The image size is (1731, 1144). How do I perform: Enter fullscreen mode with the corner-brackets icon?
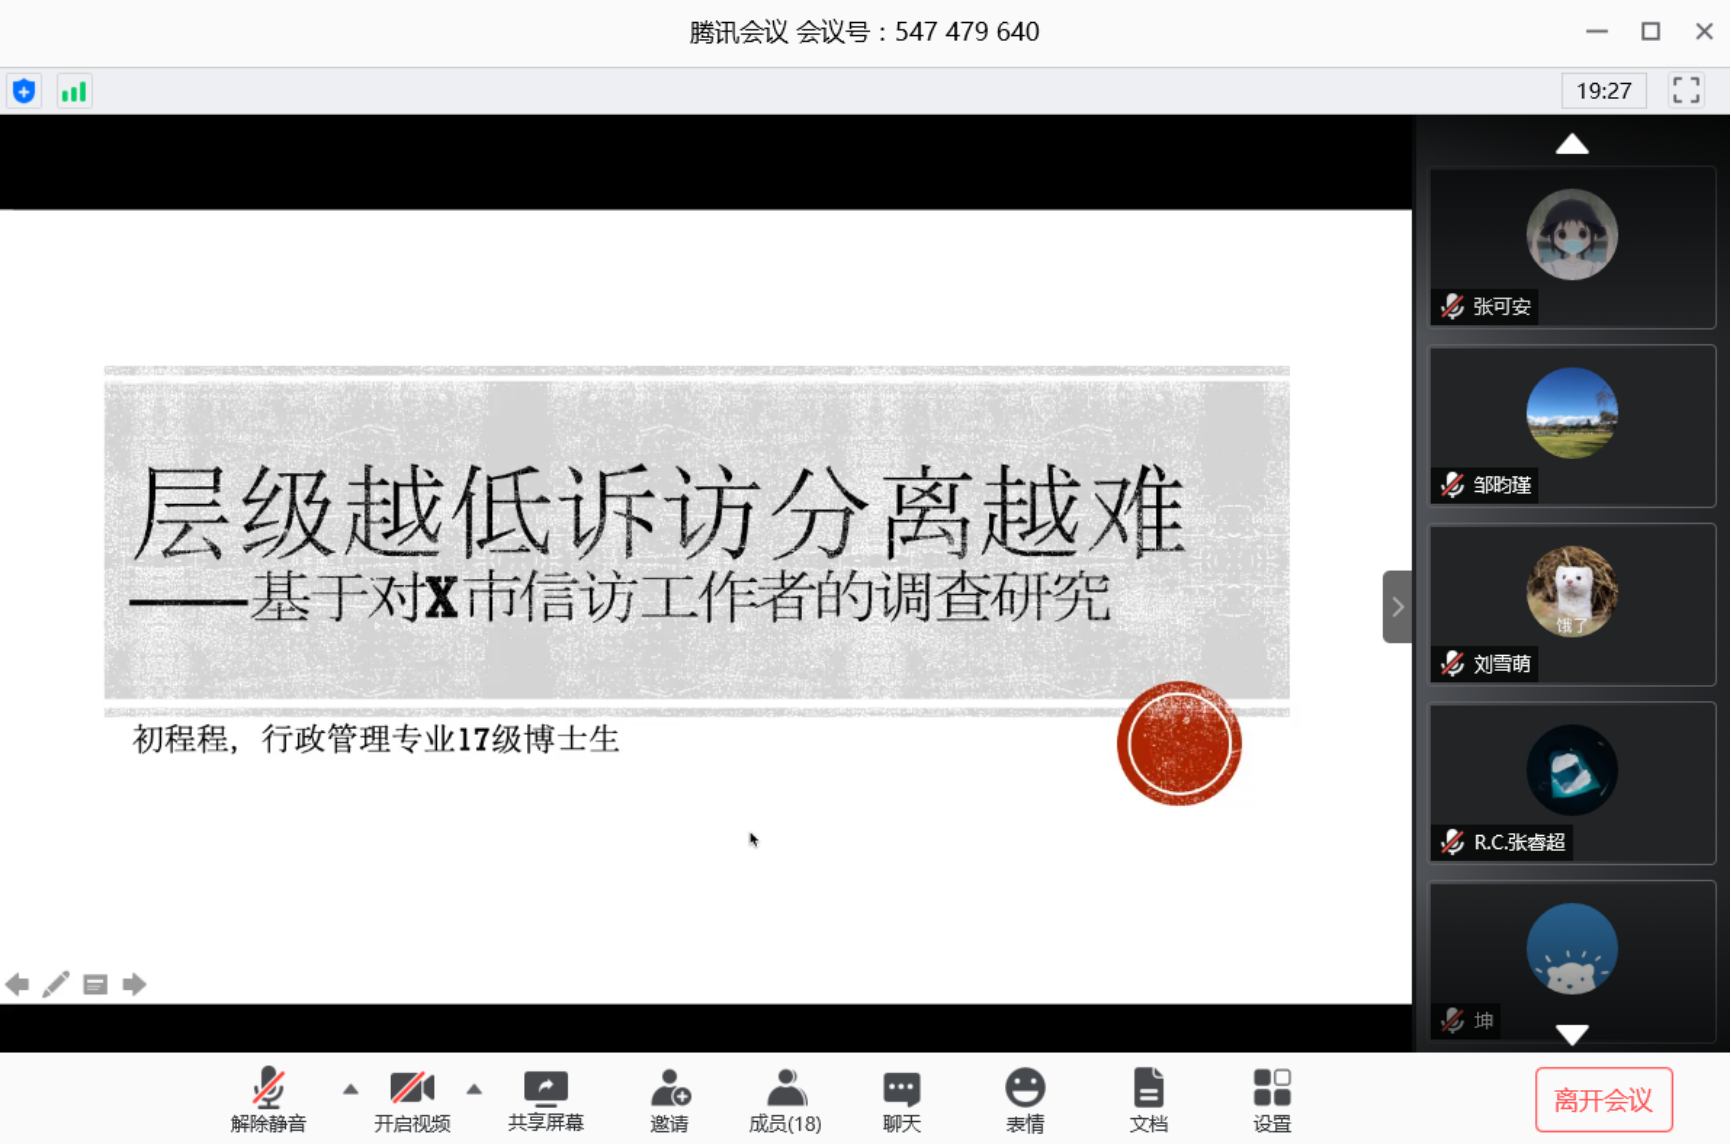click(x=1686, y=91)
